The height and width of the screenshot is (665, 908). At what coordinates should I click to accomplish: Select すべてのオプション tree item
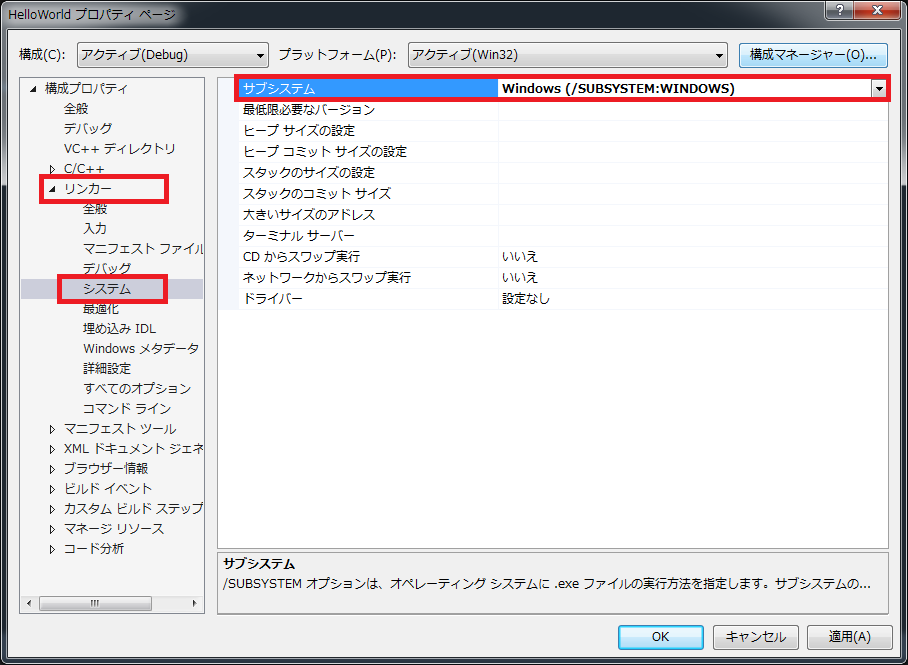[x=137, y=389]
